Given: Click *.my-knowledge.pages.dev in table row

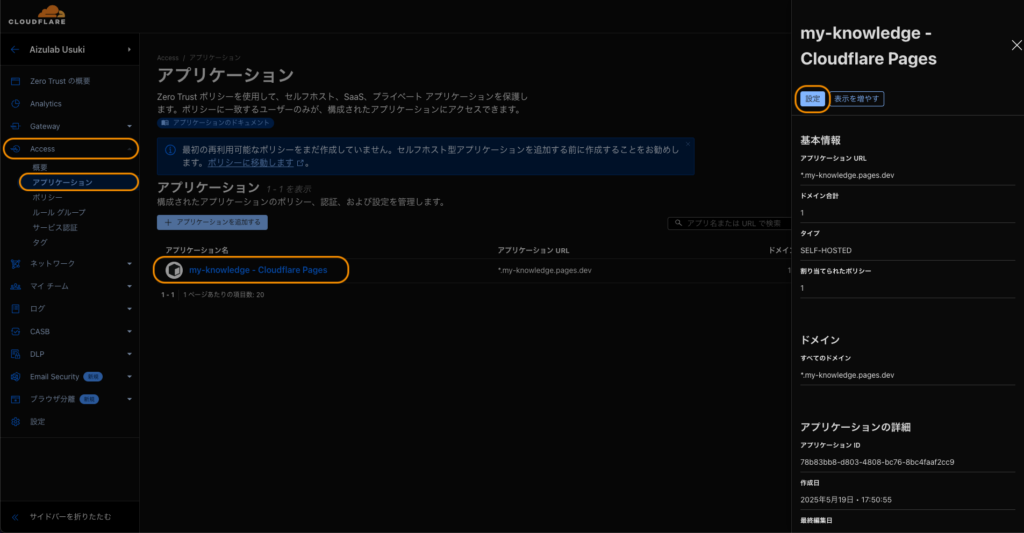Looking at the screenshot, I should [545, 270].
